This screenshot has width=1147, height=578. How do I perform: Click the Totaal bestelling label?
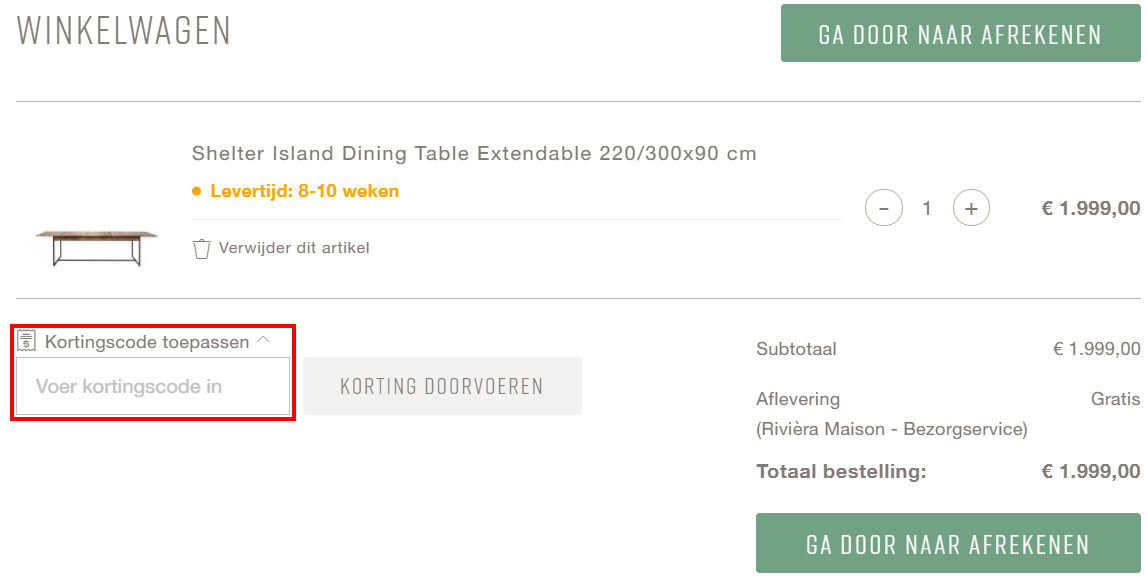coord(841,471)
